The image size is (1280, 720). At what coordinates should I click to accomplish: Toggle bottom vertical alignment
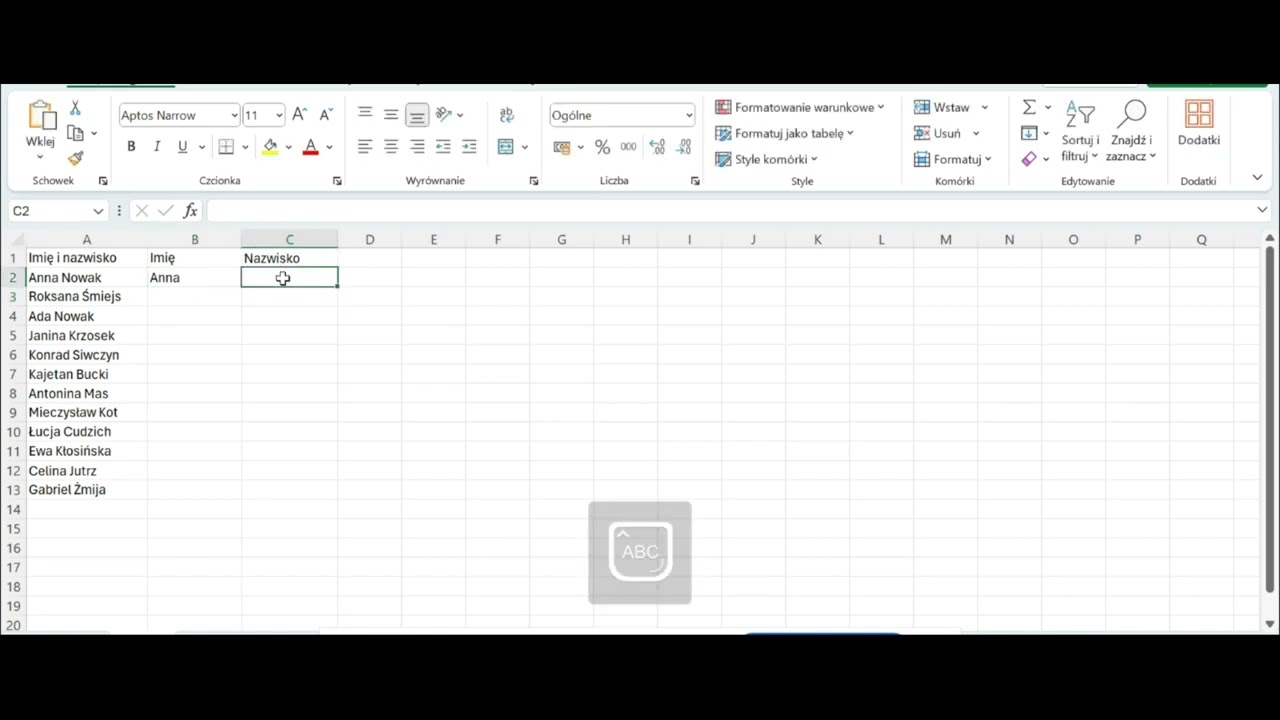click(417, 115)
